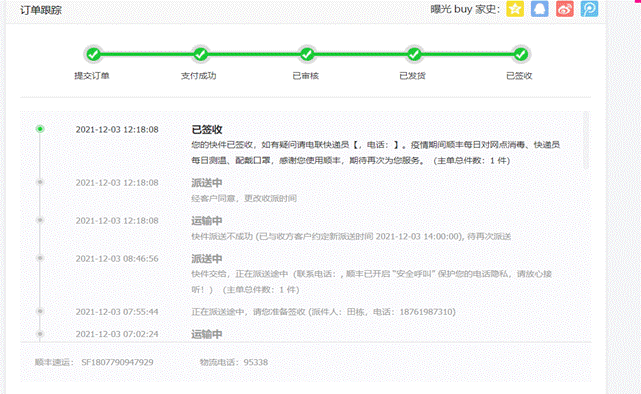Screen dimensions: 641x394
Task: Click the timestamp 2021-12-03 07:55:44
Action: click(x=117, y=312)
